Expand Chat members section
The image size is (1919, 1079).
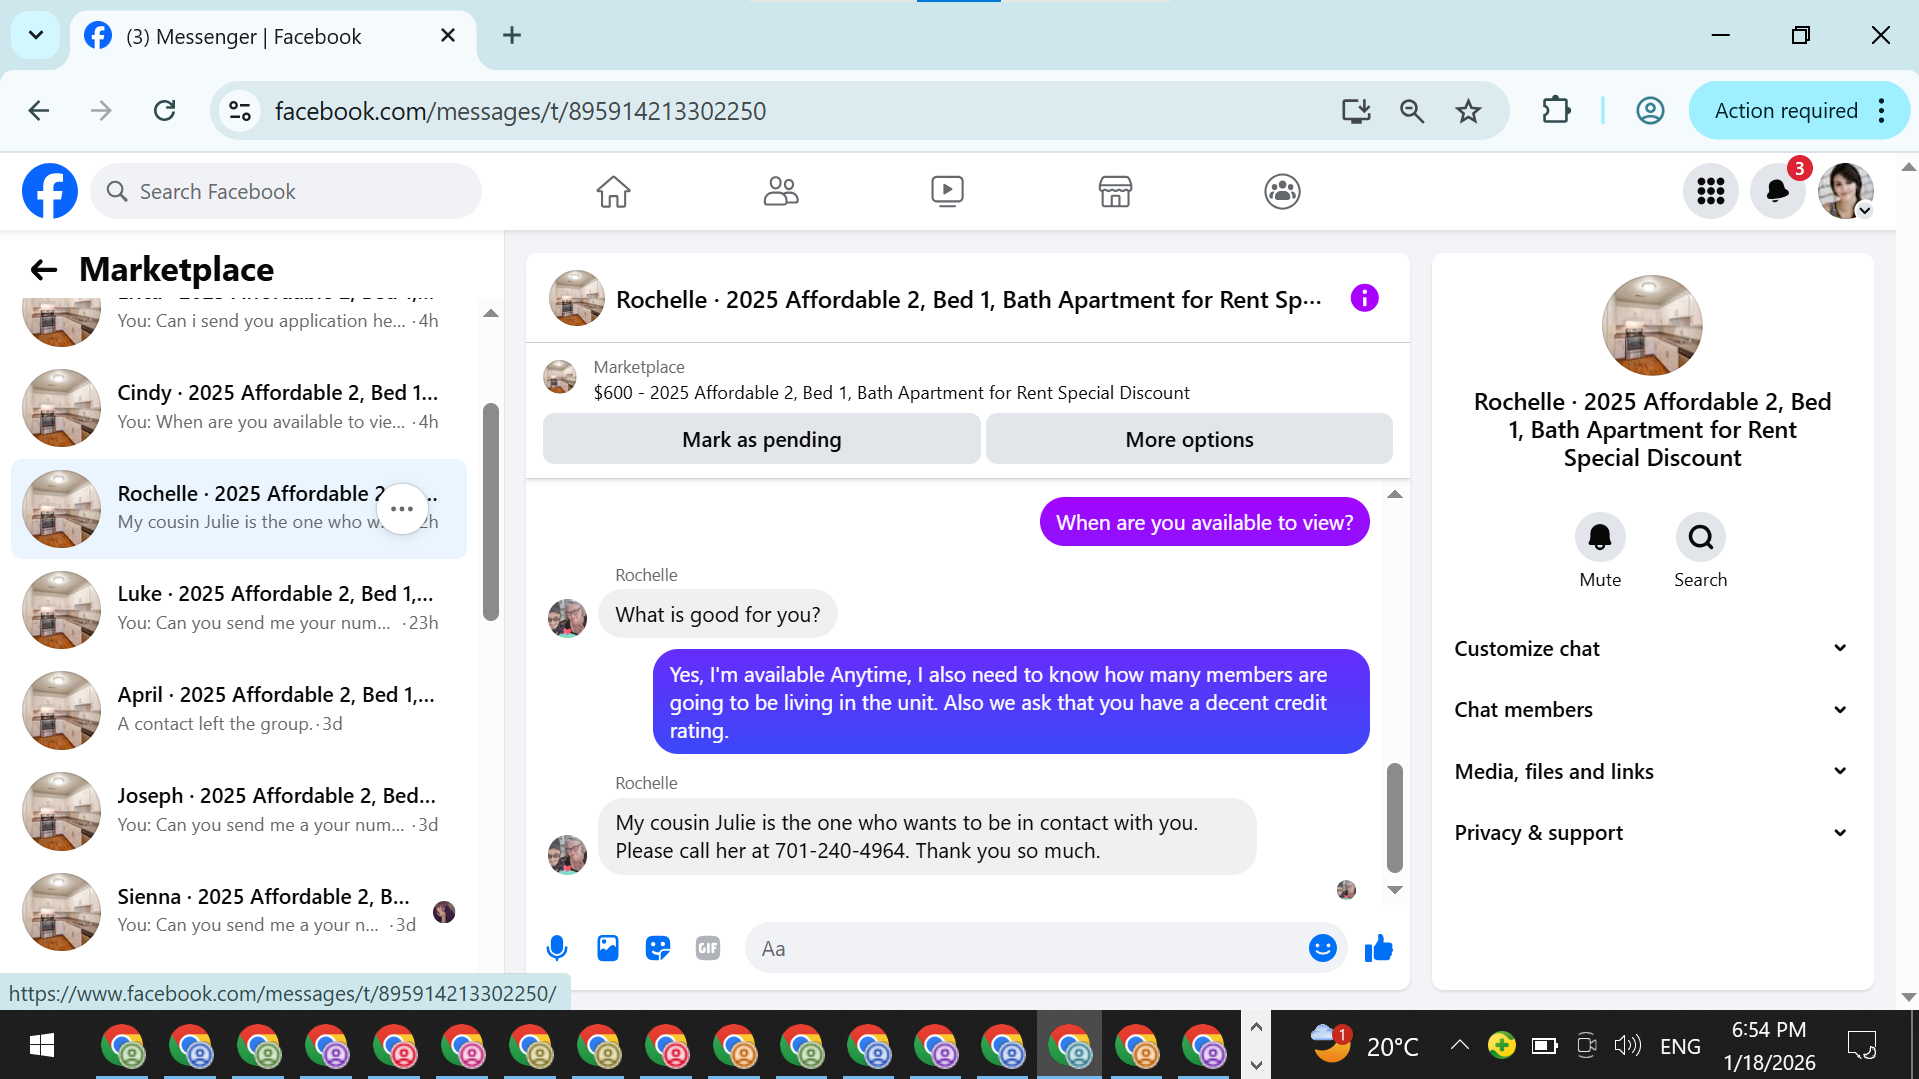click(1651, 710)
